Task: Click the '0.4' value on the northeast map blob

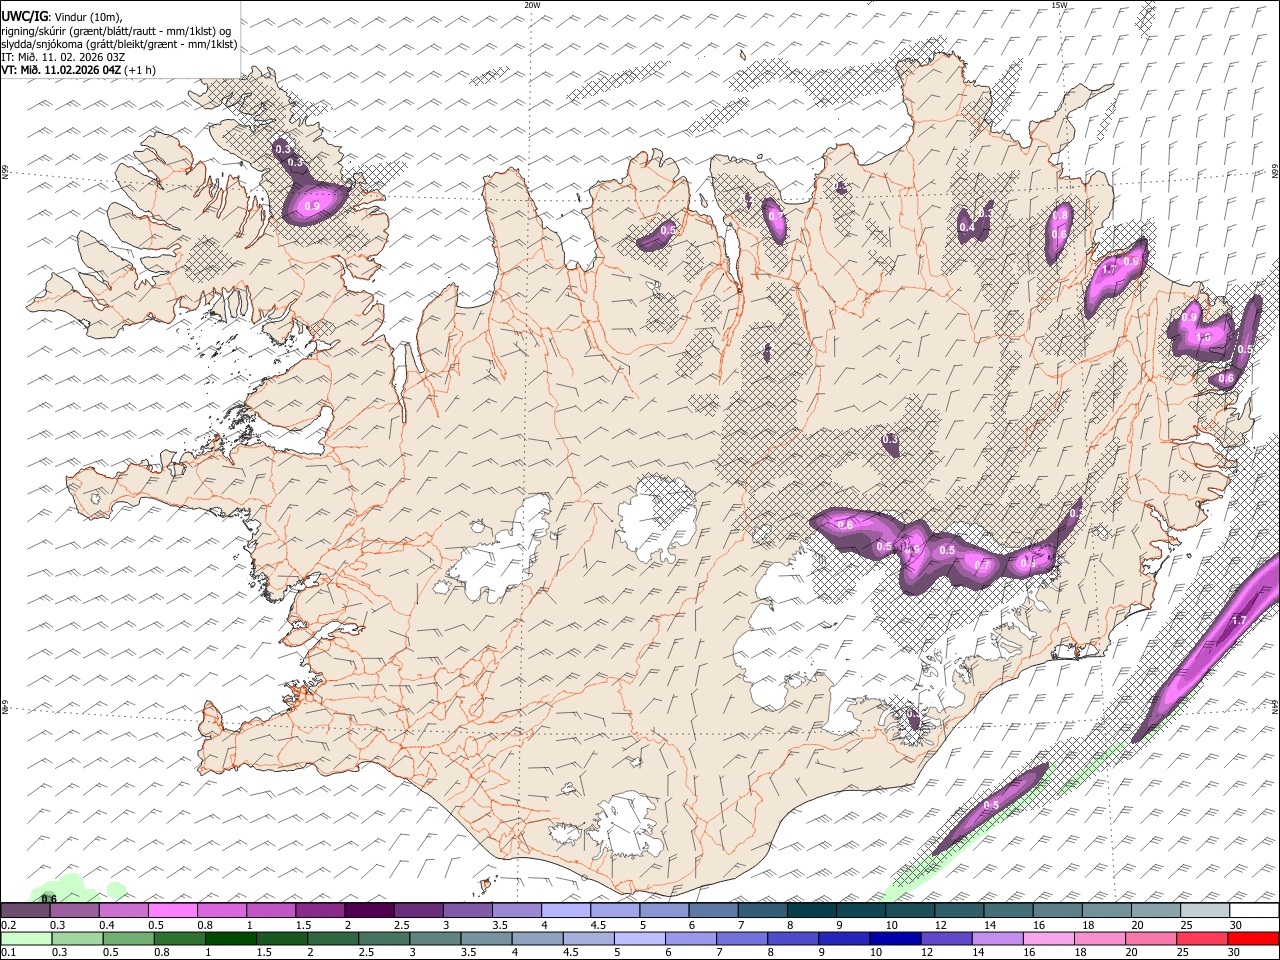Action: click(x=967, y=228)
